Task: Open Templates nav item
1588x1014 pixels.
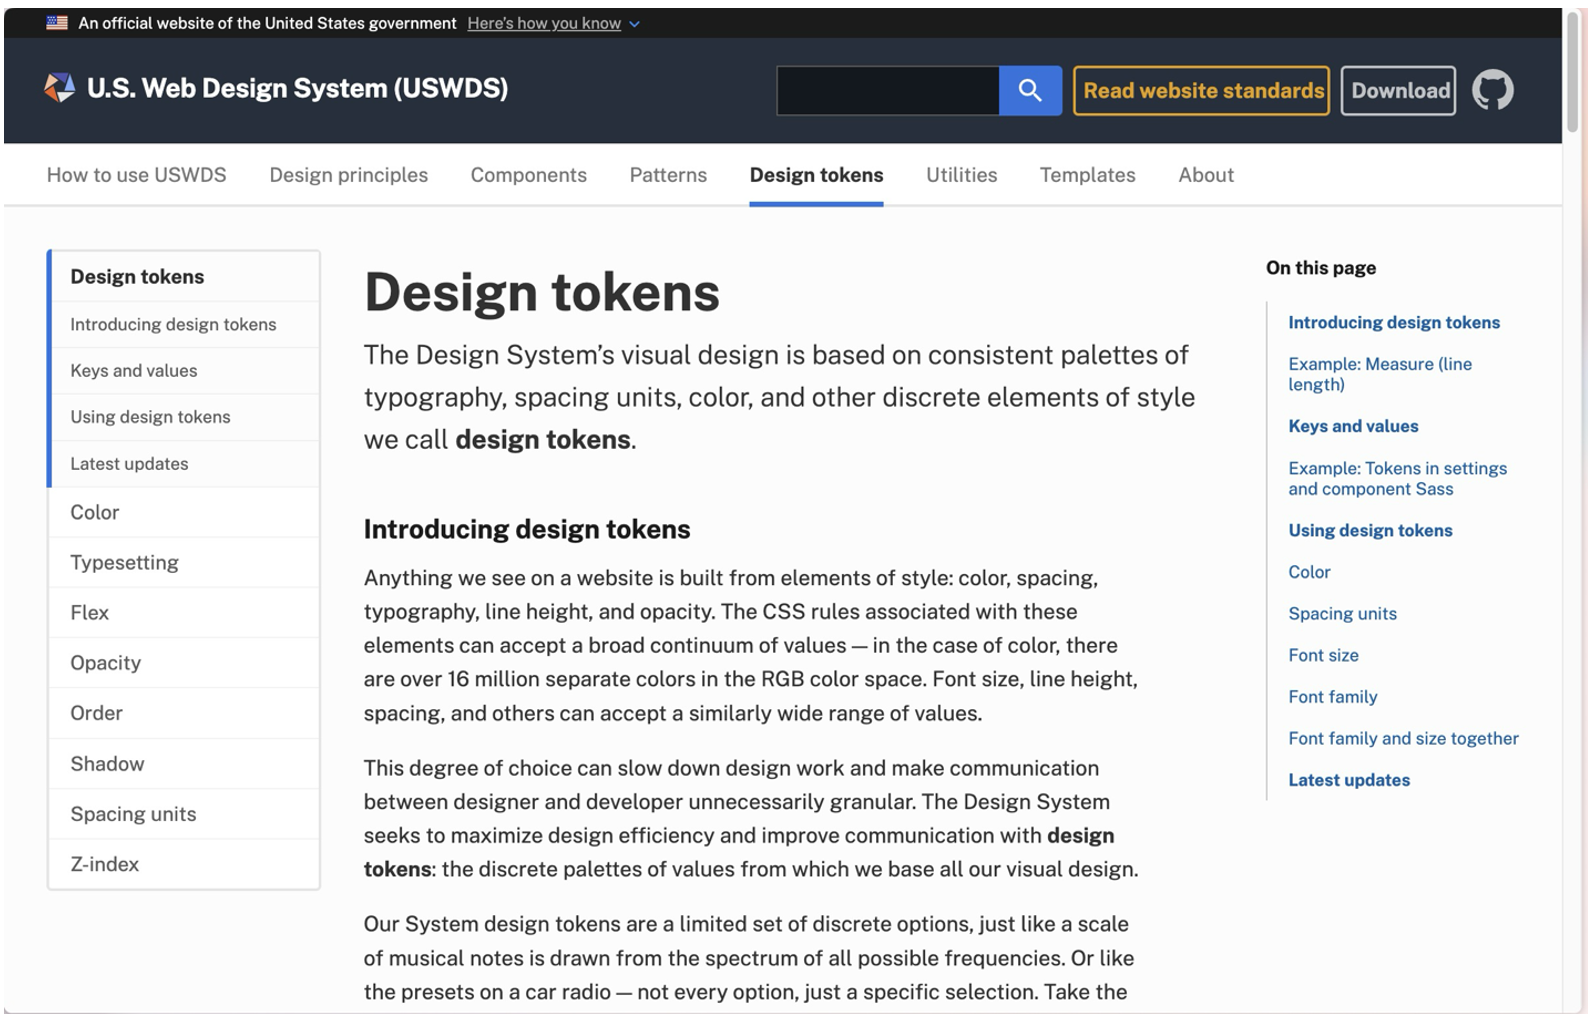Action: [x=1088, y=175]
